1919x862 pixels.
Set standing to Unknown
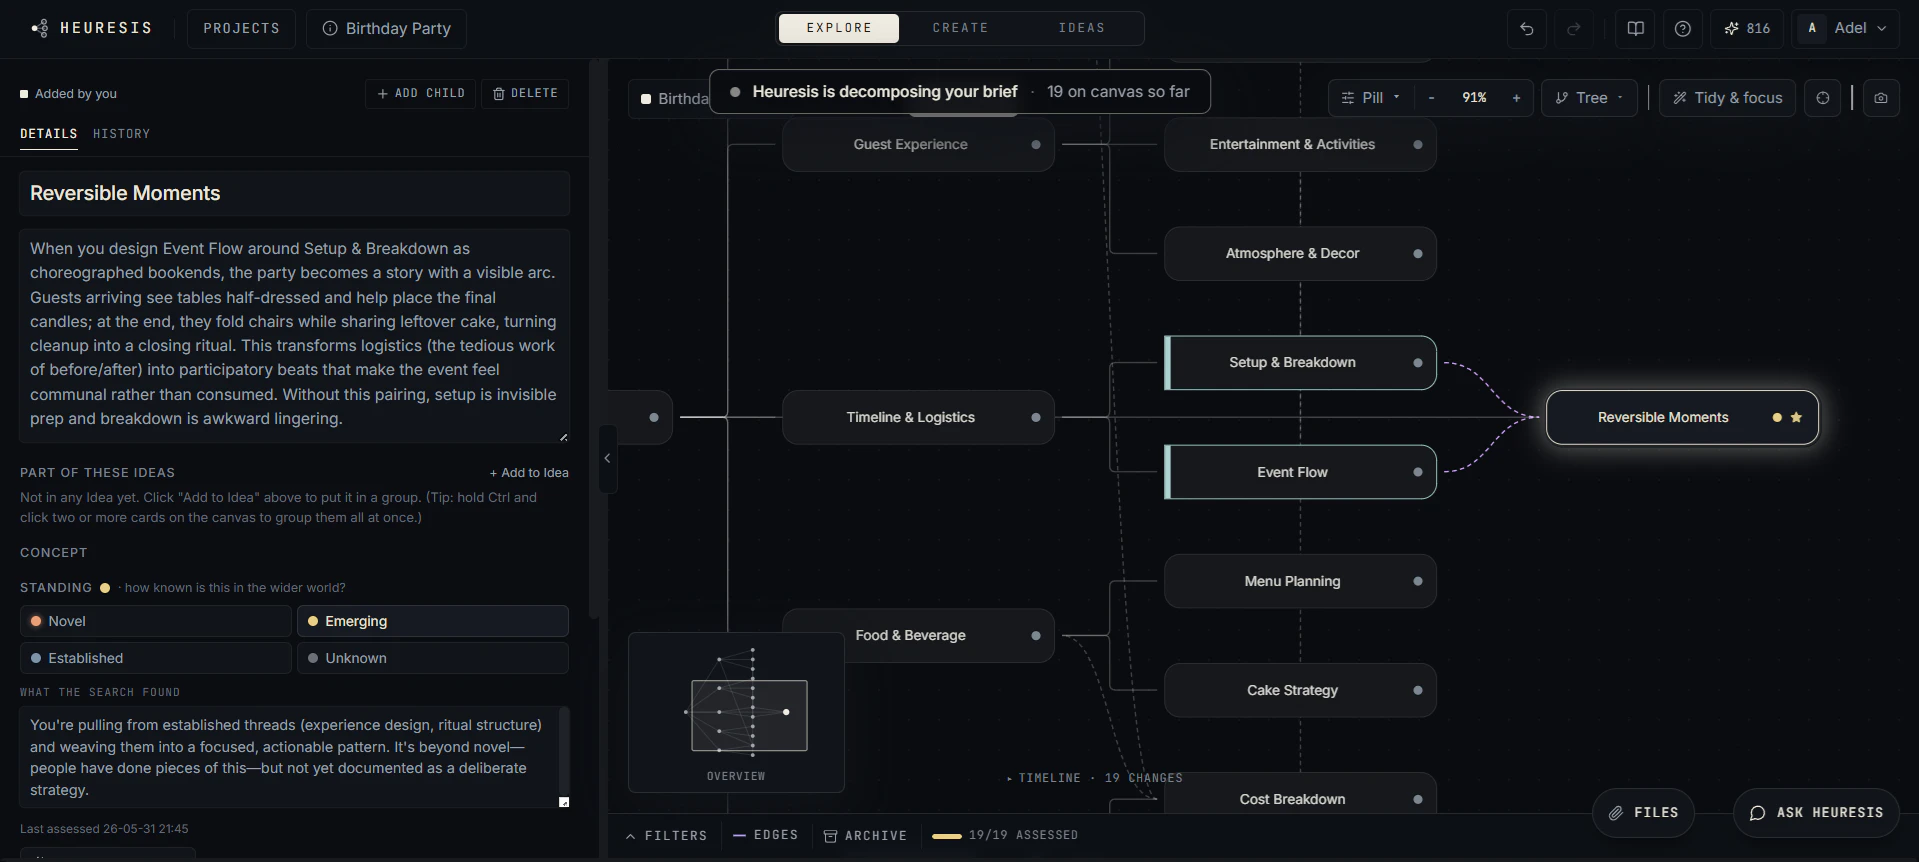point(433,658)
